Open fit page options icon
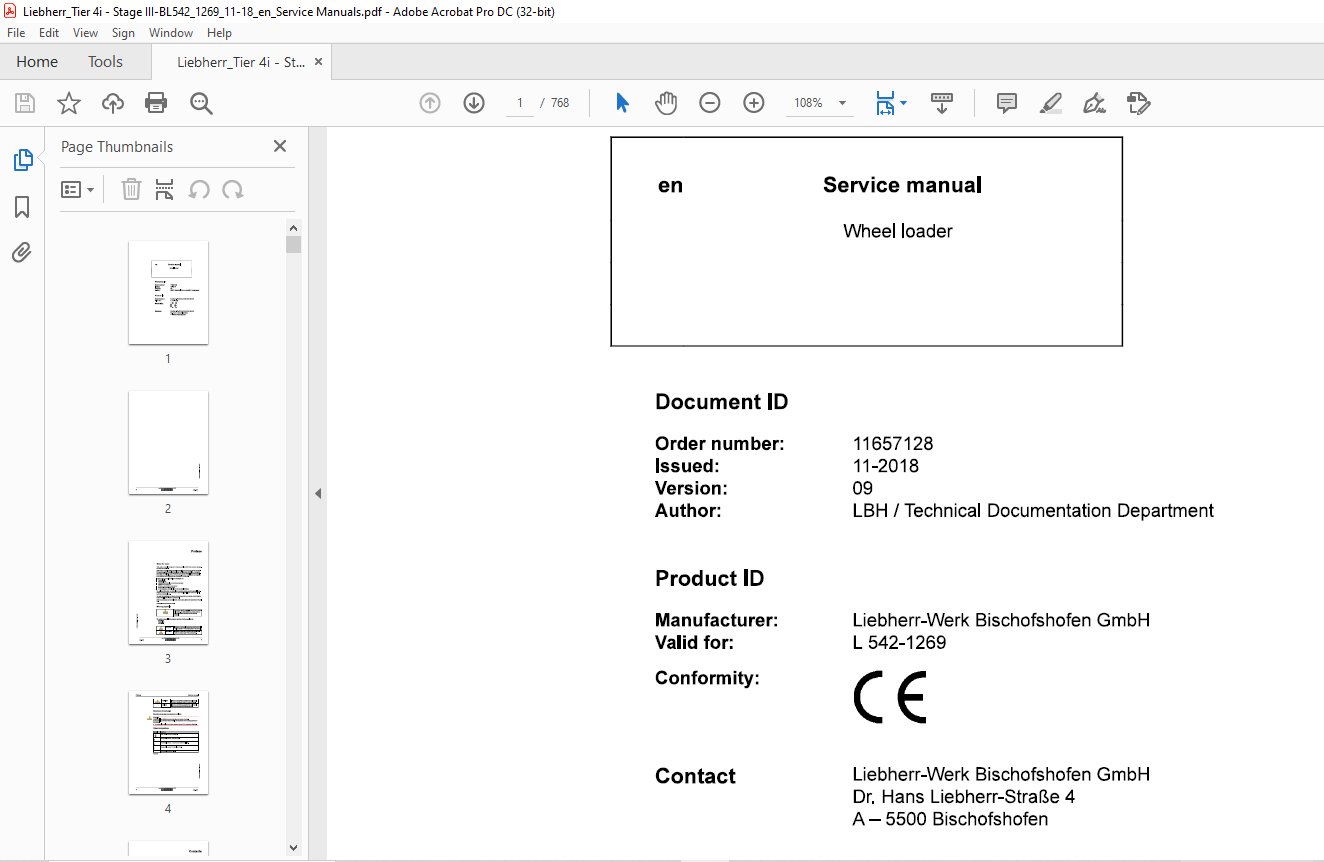This screenshot has height=862, width=1324. [x=885, y=103]
